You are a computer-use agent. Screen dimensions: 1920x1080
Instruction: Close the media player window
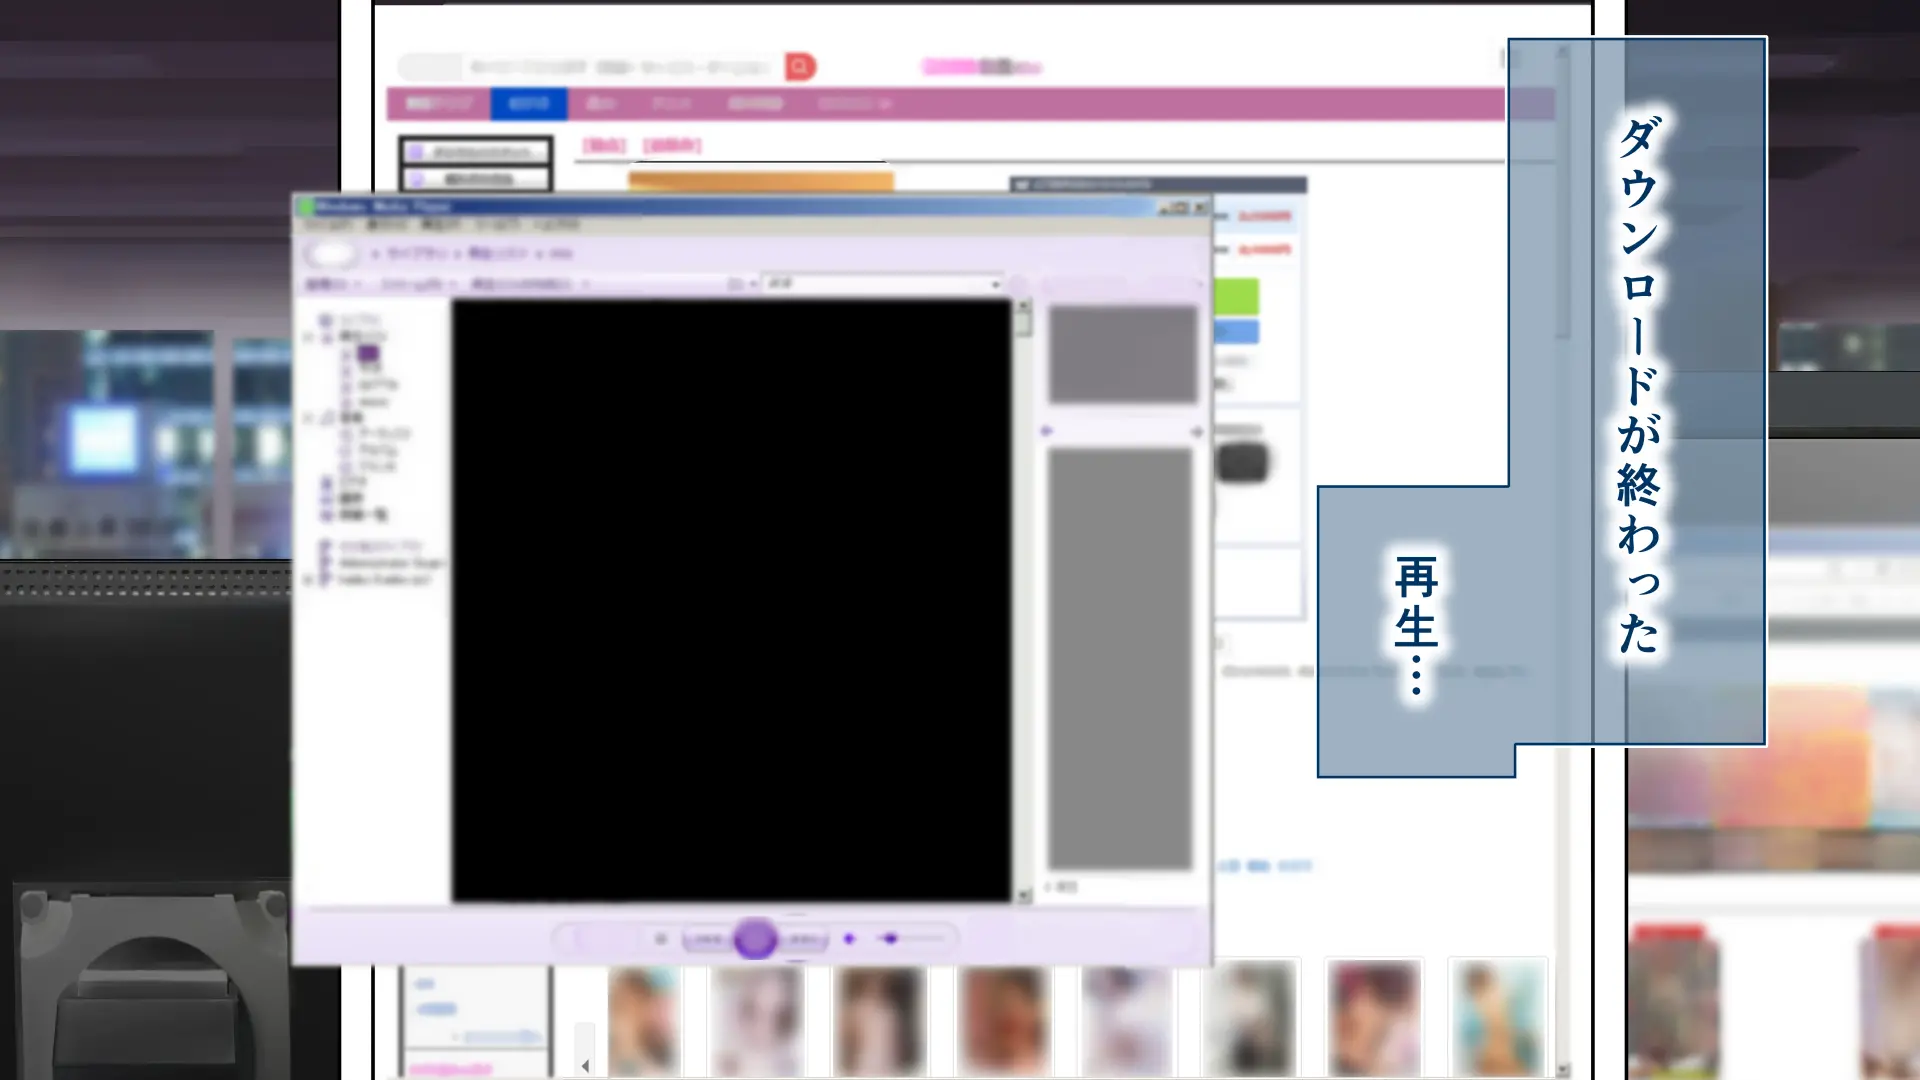pyautogui.click(x=1200, y=207)
